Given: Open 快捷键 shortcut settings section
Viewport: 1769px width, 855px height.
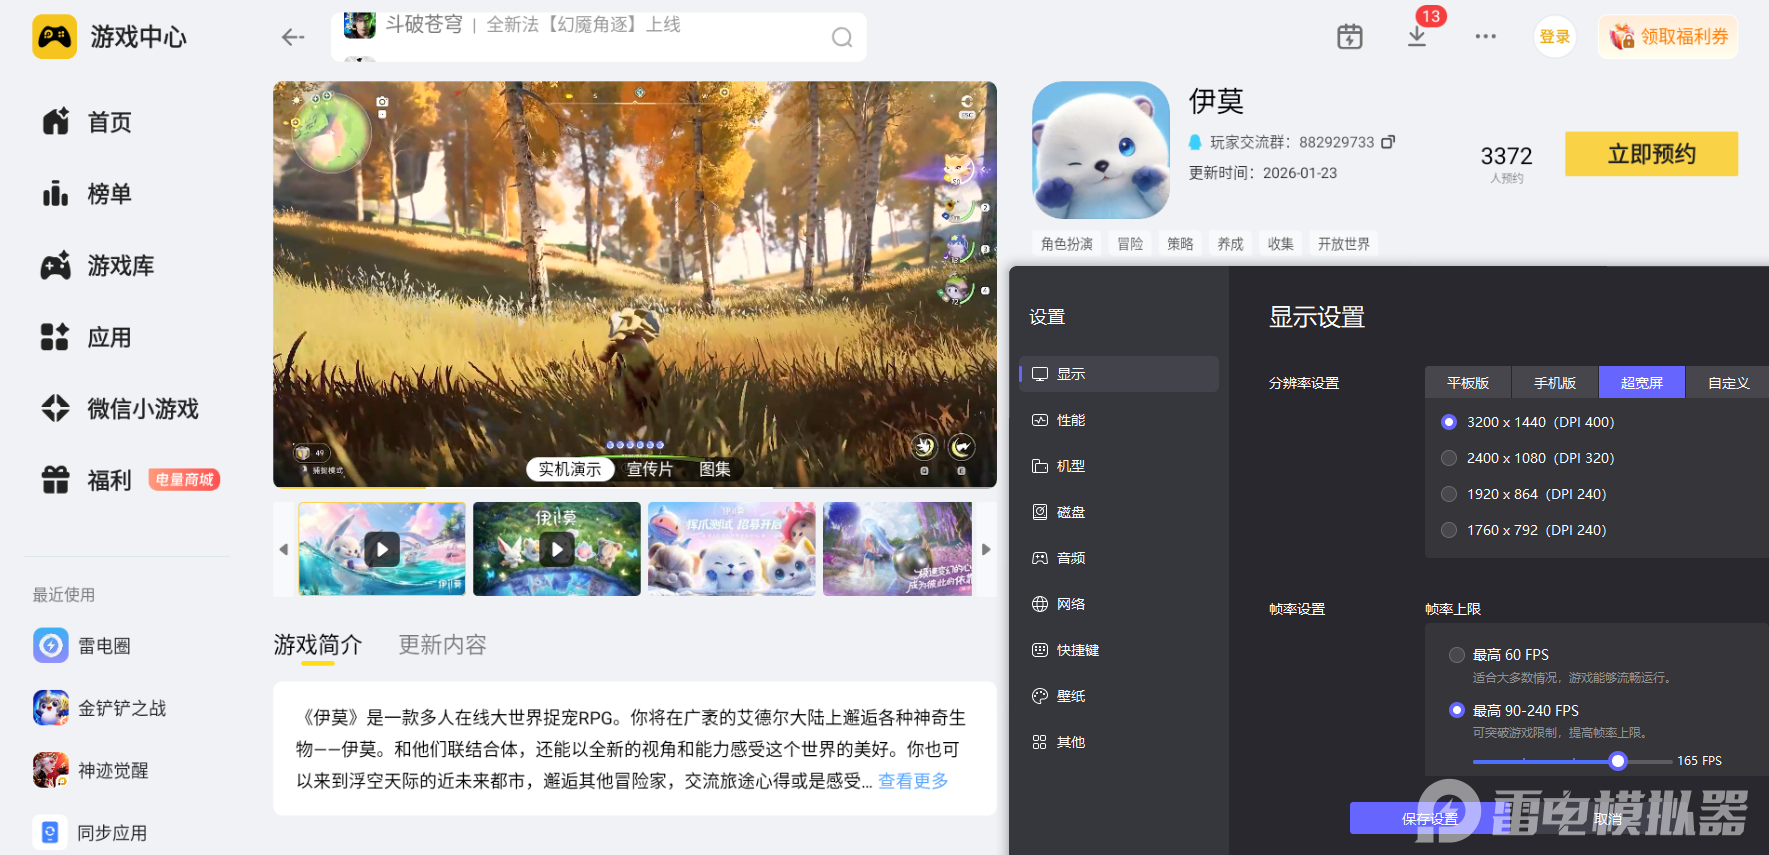Looking at the screenshot, I should pos(1119,650).
